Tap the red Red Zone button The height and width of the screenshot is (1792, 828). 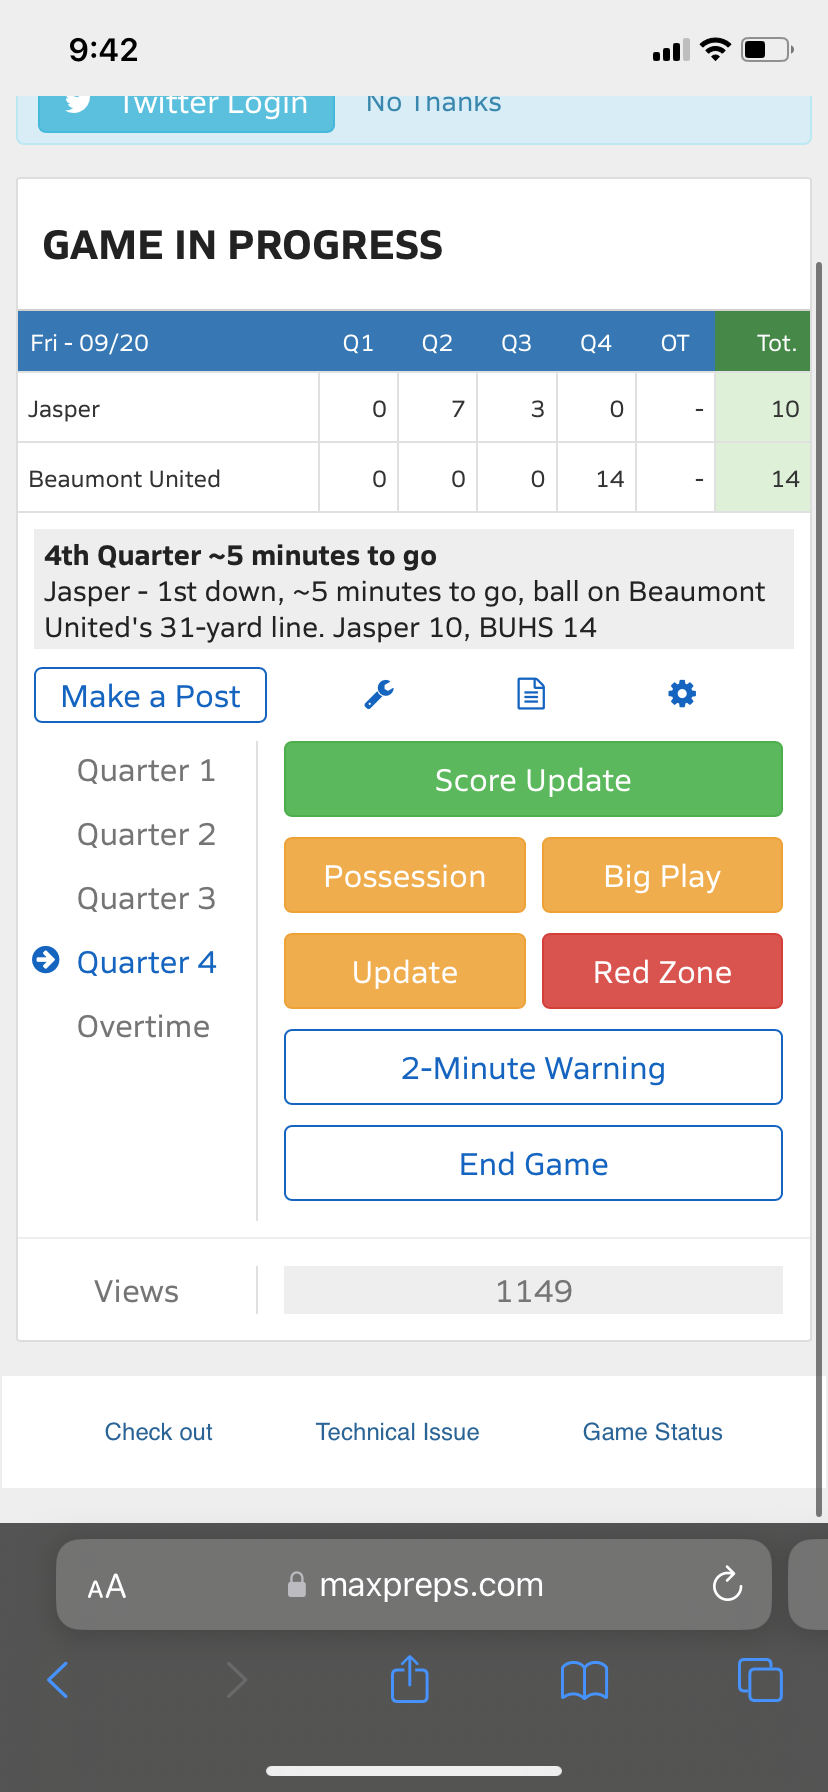pos(662,971)
